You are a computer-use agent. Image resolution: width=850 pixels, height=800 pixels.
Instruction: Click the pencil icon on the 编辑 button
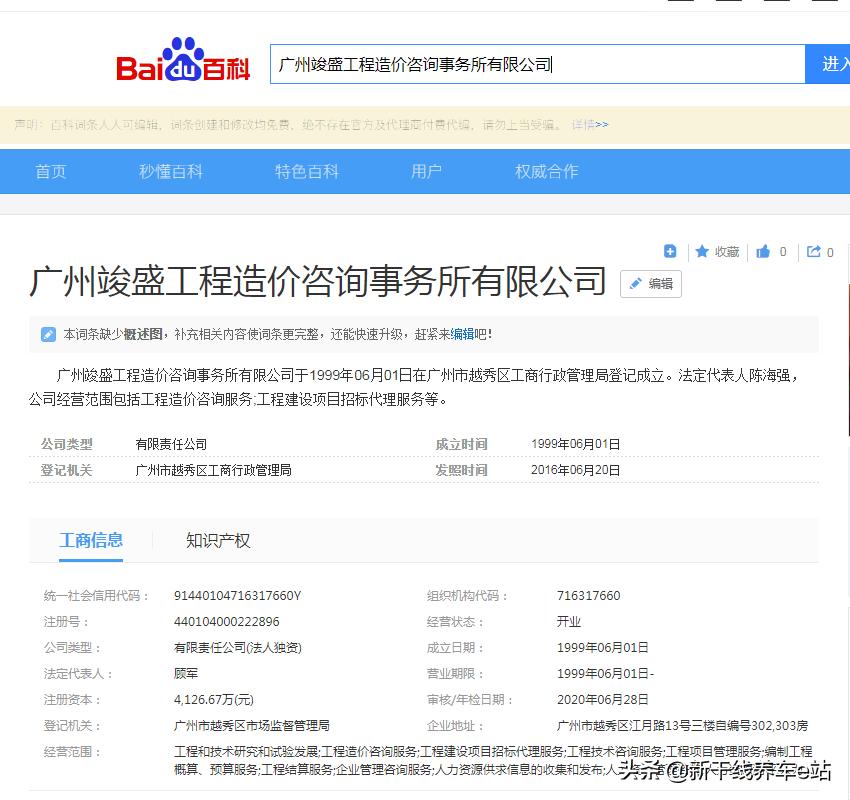pos(637,284)
